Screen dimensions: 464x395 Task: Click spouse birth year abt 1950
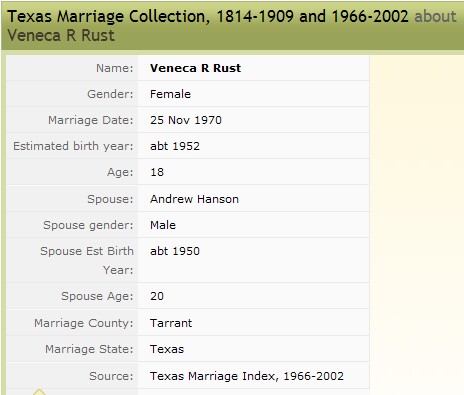coord(175,251)
